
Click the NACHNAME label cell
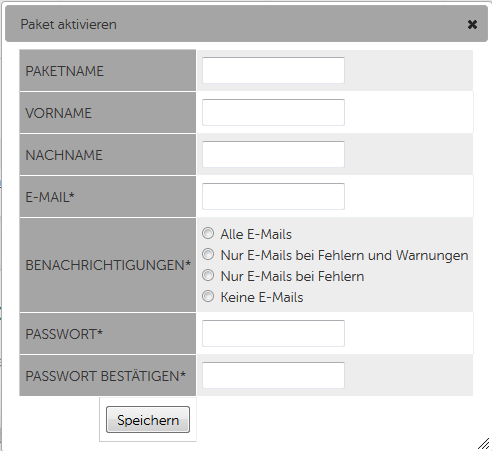(x=108, y=155)
